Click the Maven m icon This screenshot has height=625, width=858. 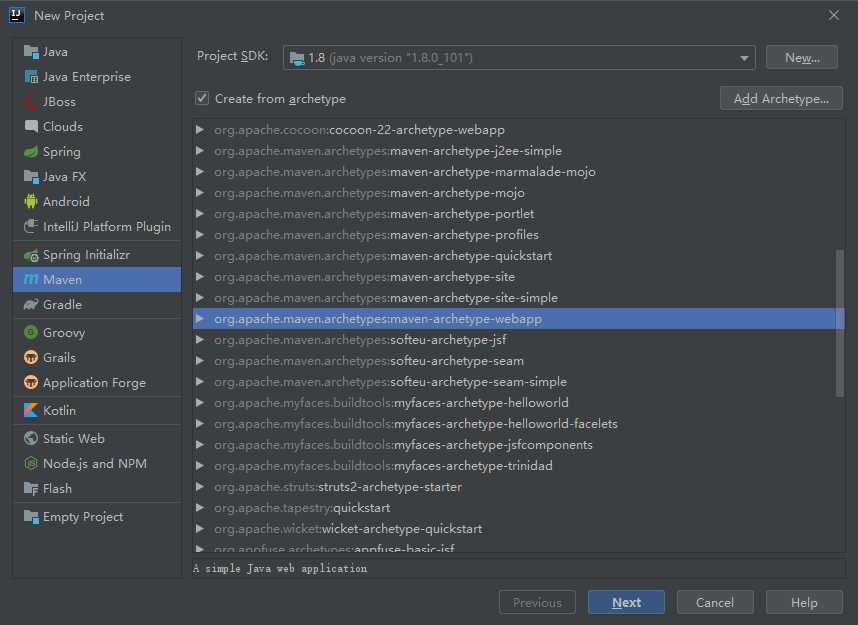tap(31, 280)
